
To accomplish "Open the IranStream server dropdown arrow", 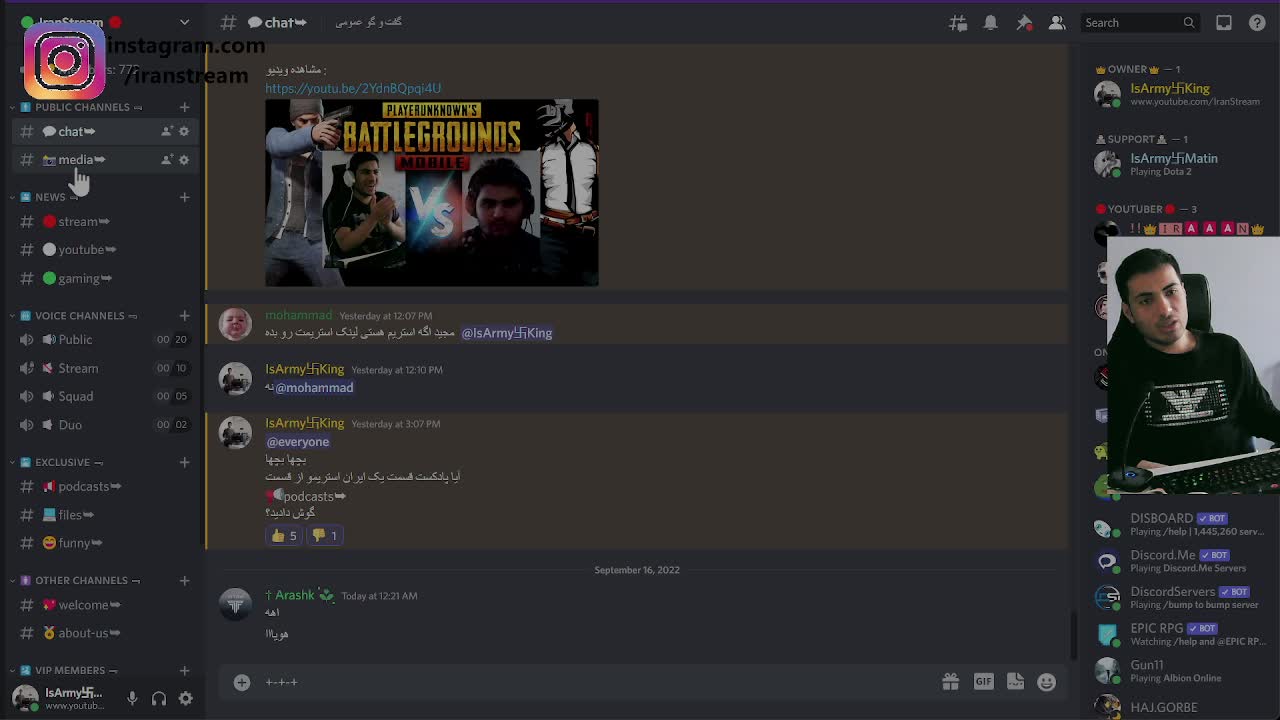I will pos(184,22).
